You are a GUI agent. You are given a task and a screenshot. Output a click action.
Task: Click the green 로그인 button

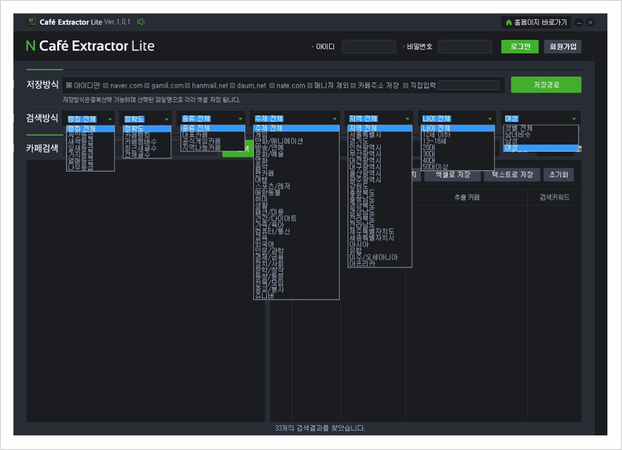tap(520, 46)
